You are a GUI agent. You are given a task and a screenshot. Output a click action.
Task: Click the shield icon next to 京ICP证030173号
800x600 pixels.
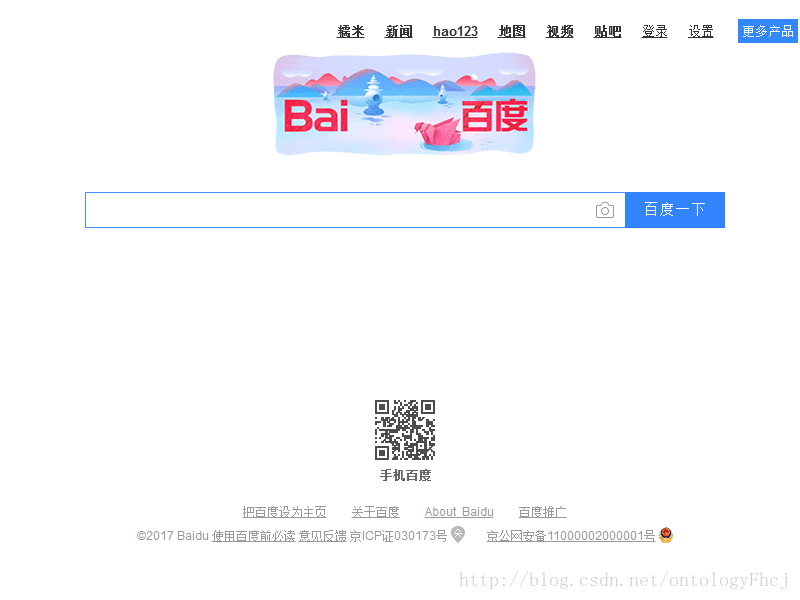tap(458, 535)
